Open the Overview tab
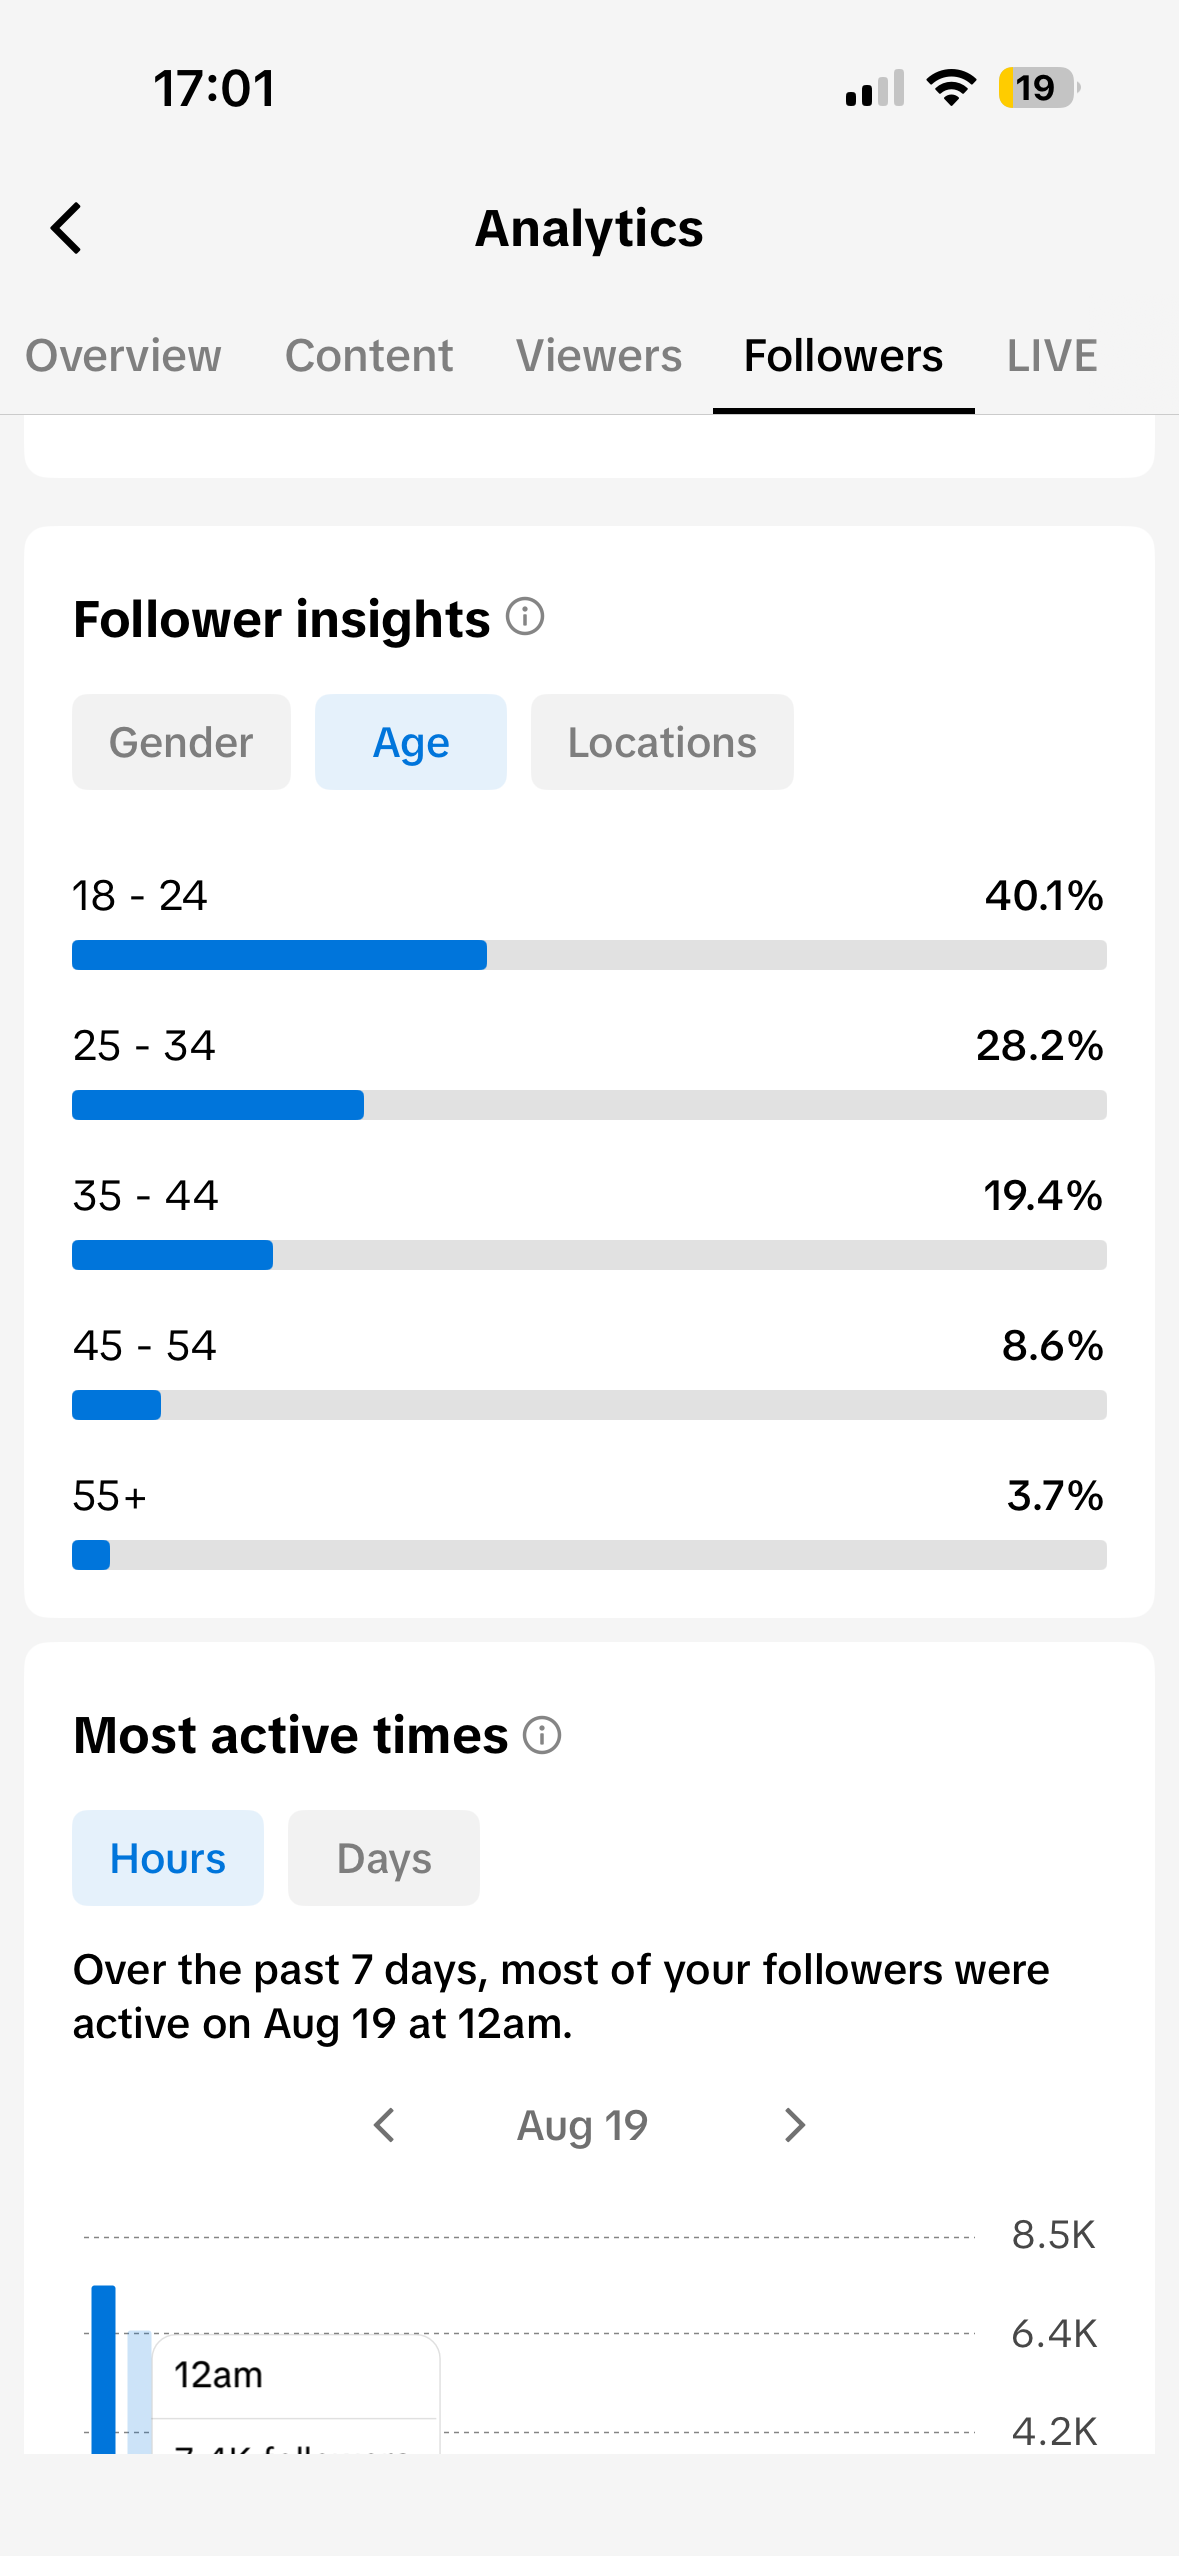Screen dimensions: 1179x2556 123,356
